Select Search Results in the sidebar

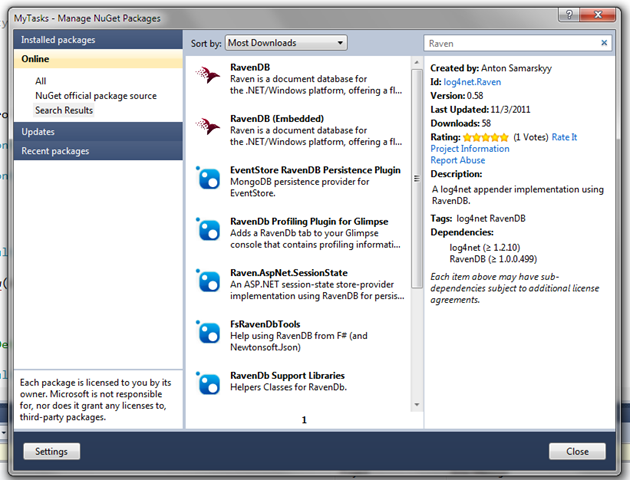point(64,110)
